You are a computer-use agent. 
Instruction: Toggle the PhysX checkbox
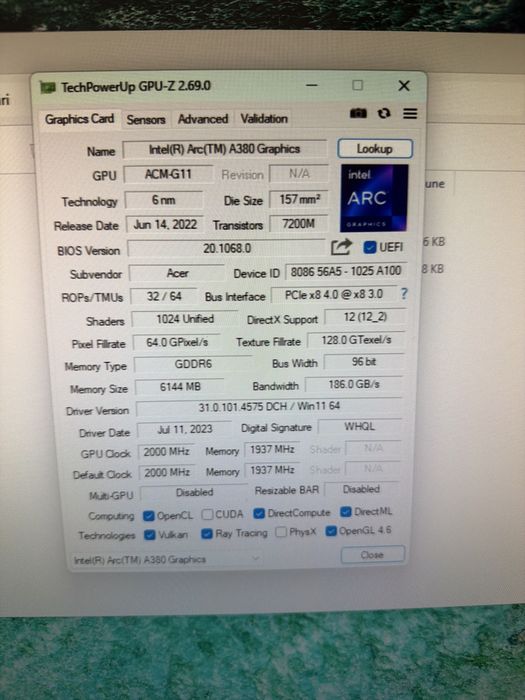[281, 532]
